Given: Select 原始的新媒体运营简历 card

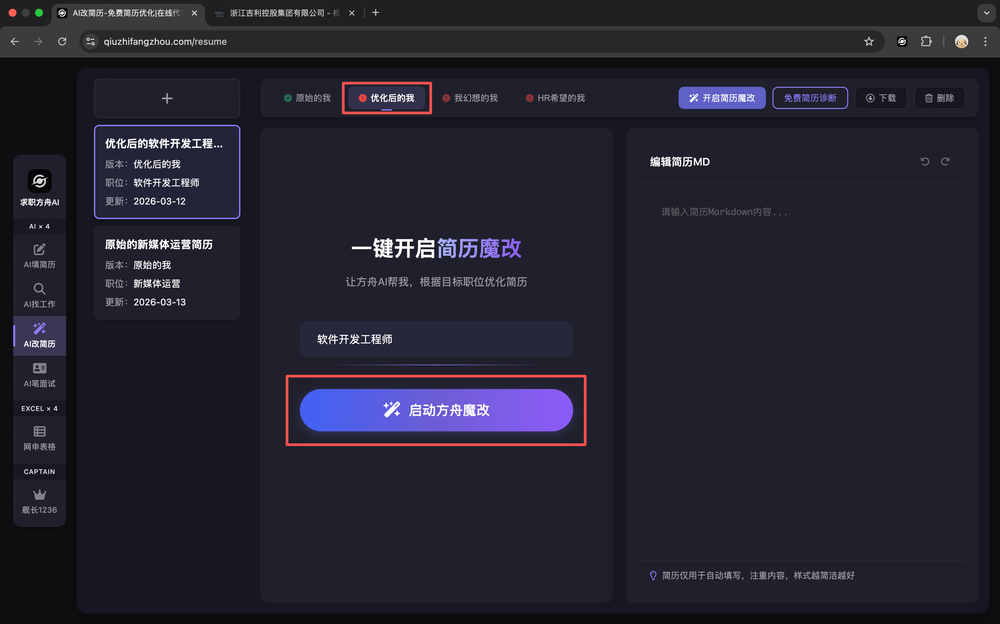Looking at the screenshot, I should 167,272.
